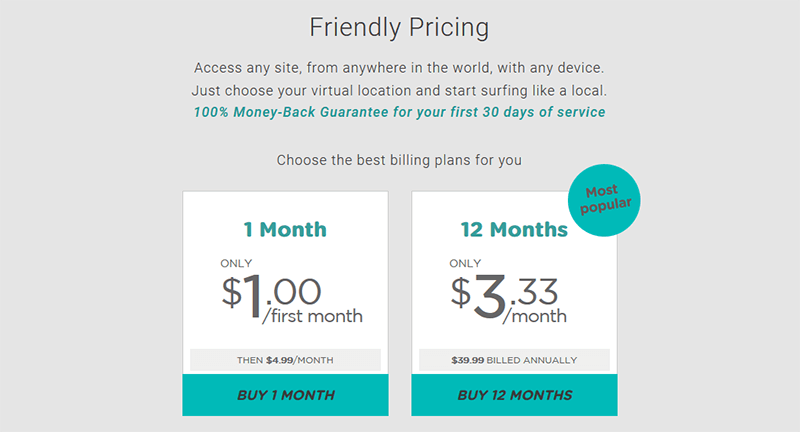800x432 pixels.
Task: Click Choose the best billing plans text
Action: tap(399, 160)
